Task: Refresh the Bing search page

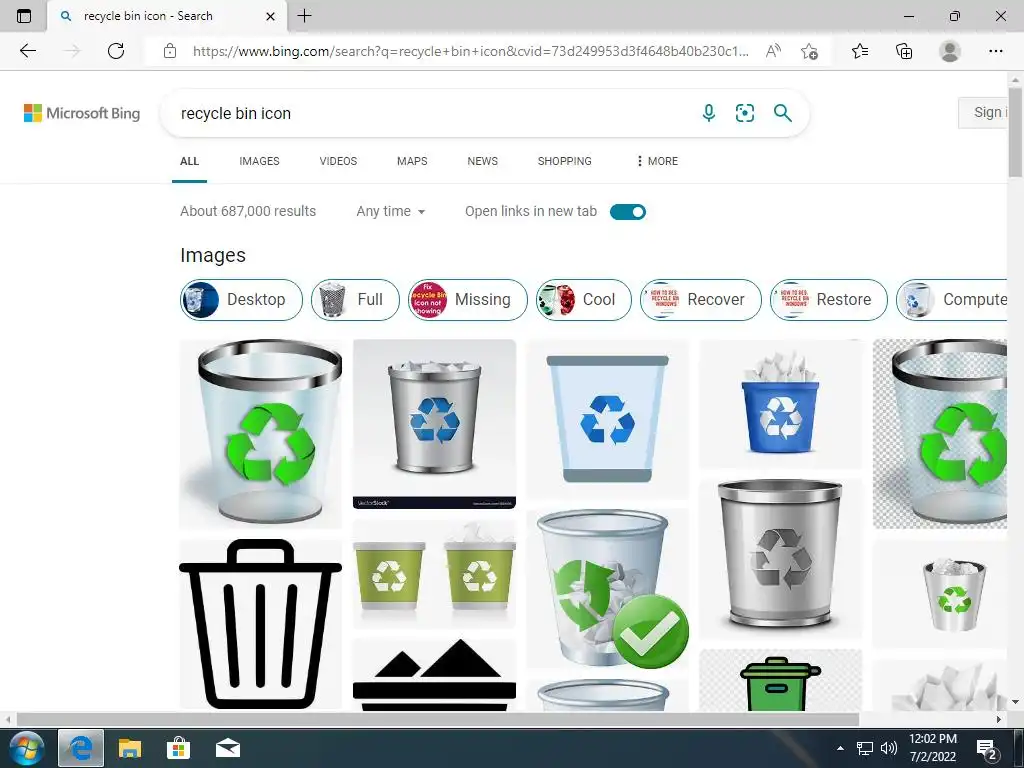Action: [116, 51]
